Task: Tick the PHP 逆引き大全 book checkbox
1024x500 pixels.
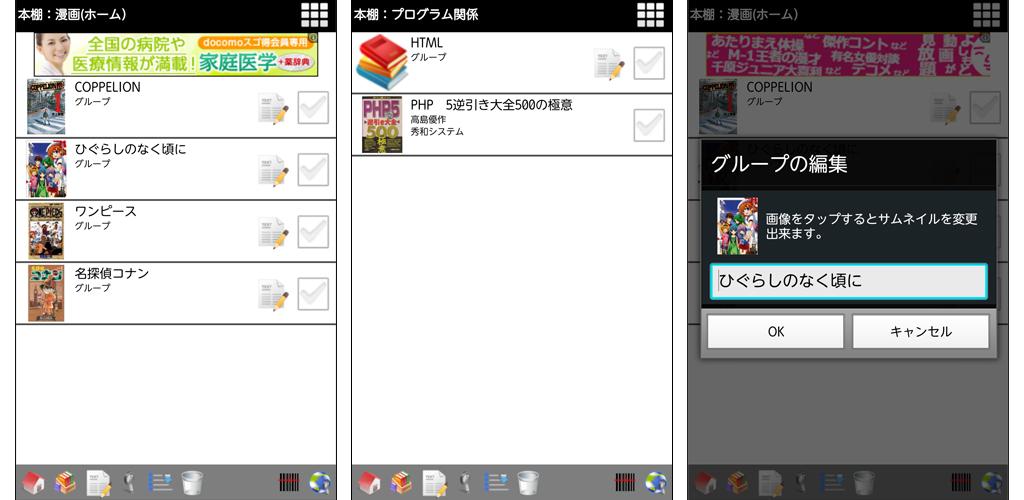Action: [x=649, y=125]
